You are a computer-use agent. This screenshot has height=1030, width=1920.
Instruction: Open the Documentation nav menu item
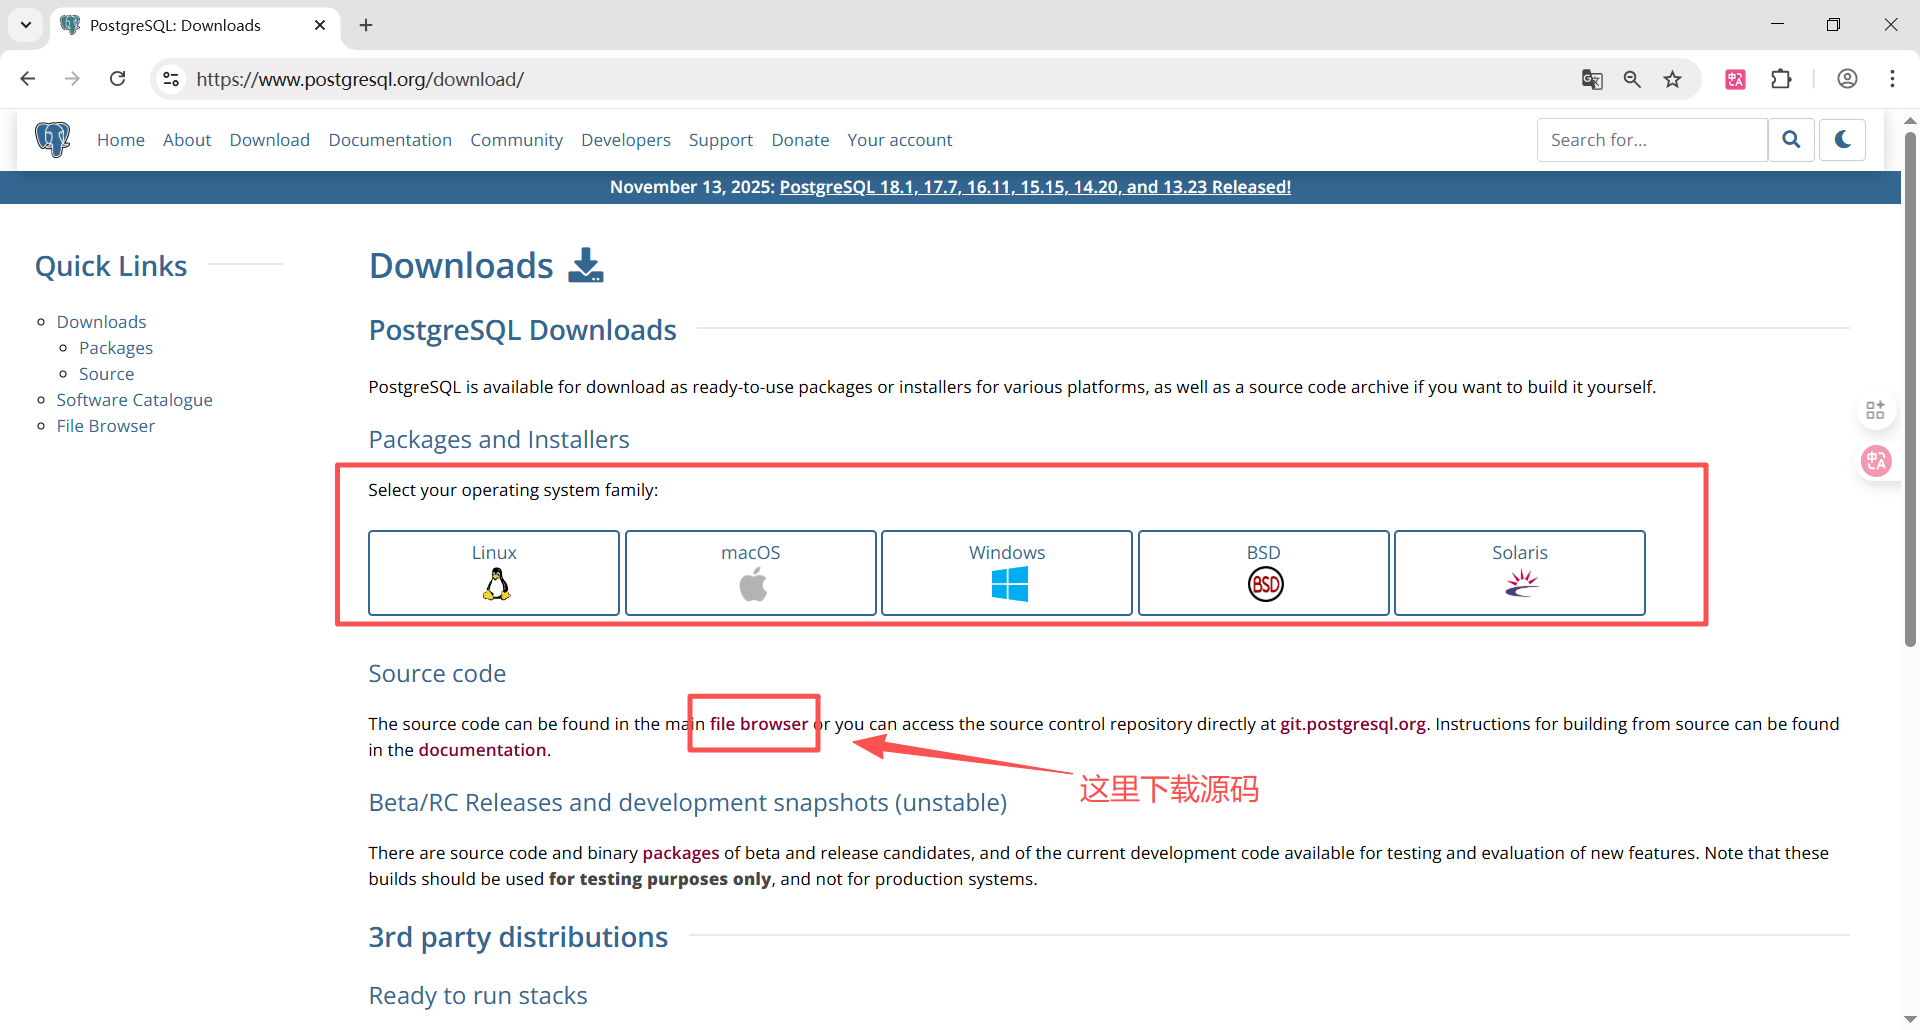coord(390,140)
